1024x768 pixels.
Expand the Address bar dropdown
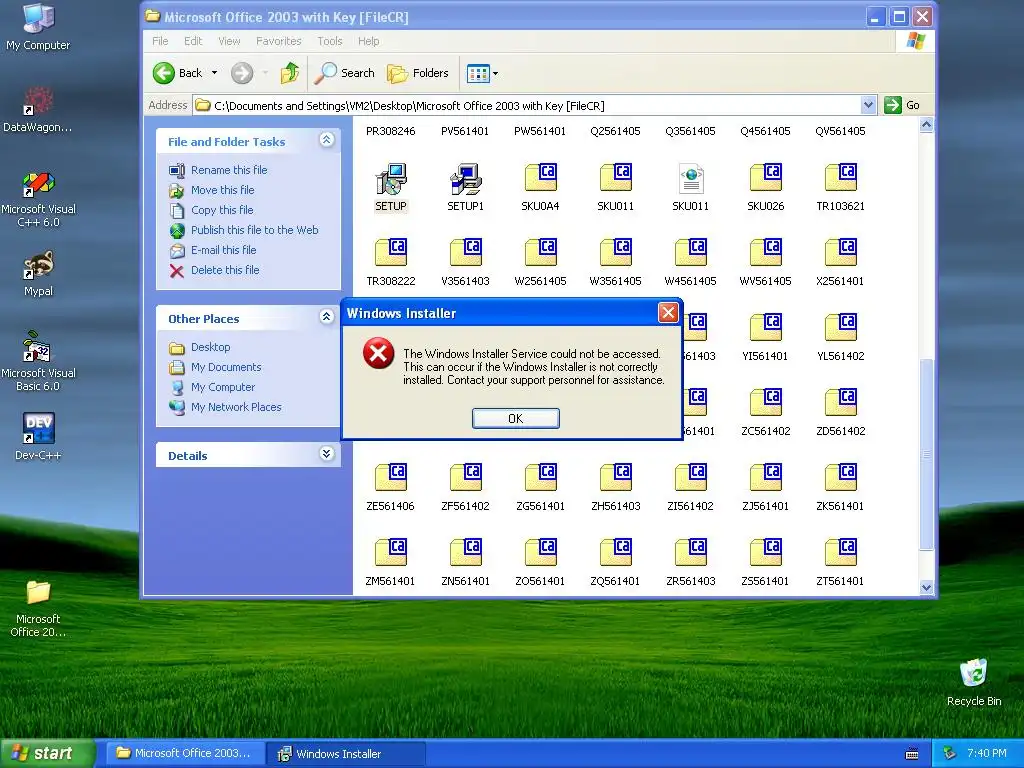[x=868, y=105]
